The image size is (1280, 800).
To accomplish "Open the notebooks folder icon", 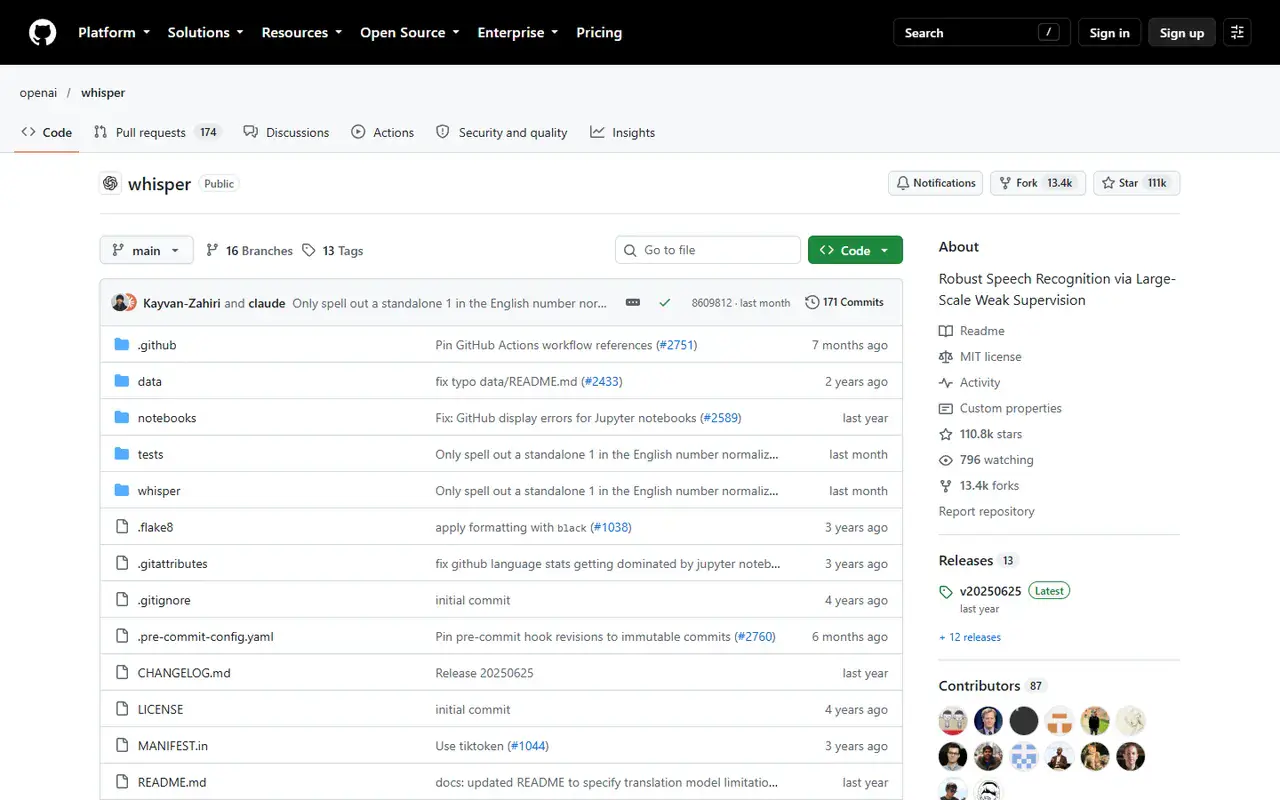I will (122, 418).
